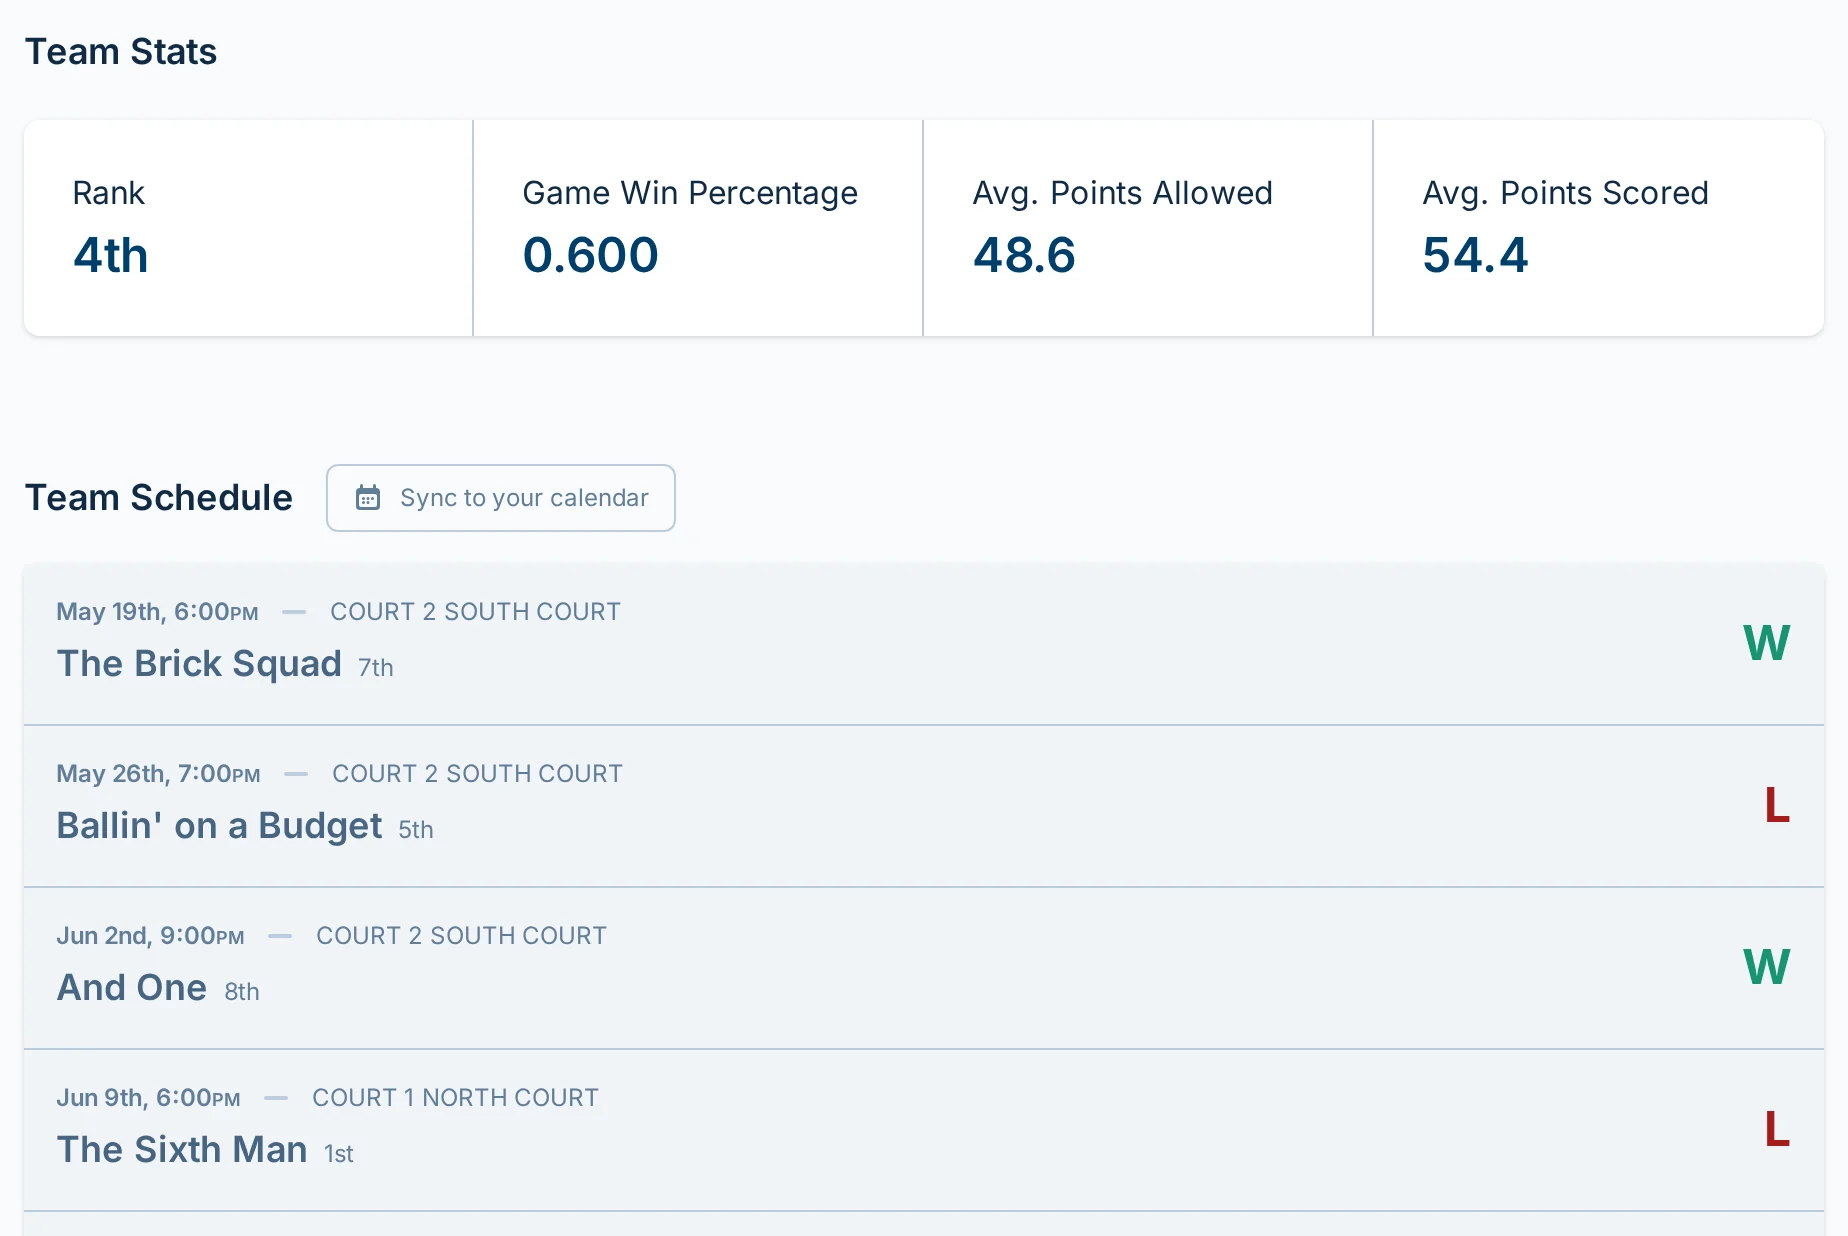Click the W result for The Brick Squad
Viewport: 1848px width, 1236px height.
coord(1766,643)
